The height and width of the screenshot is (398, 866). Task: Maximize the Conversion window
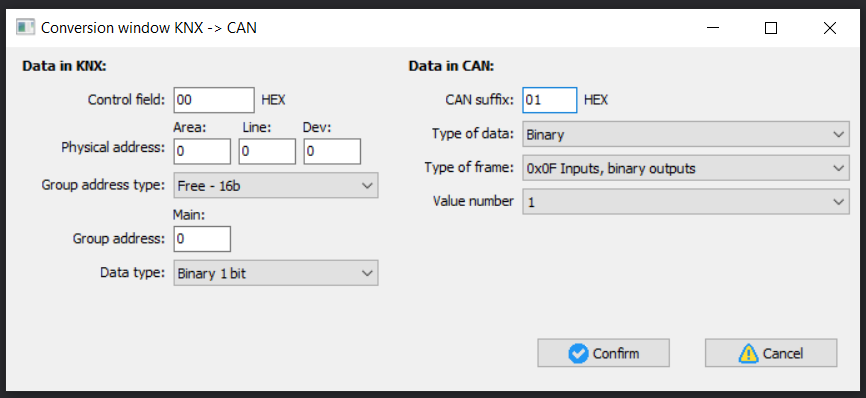point(771,28)
